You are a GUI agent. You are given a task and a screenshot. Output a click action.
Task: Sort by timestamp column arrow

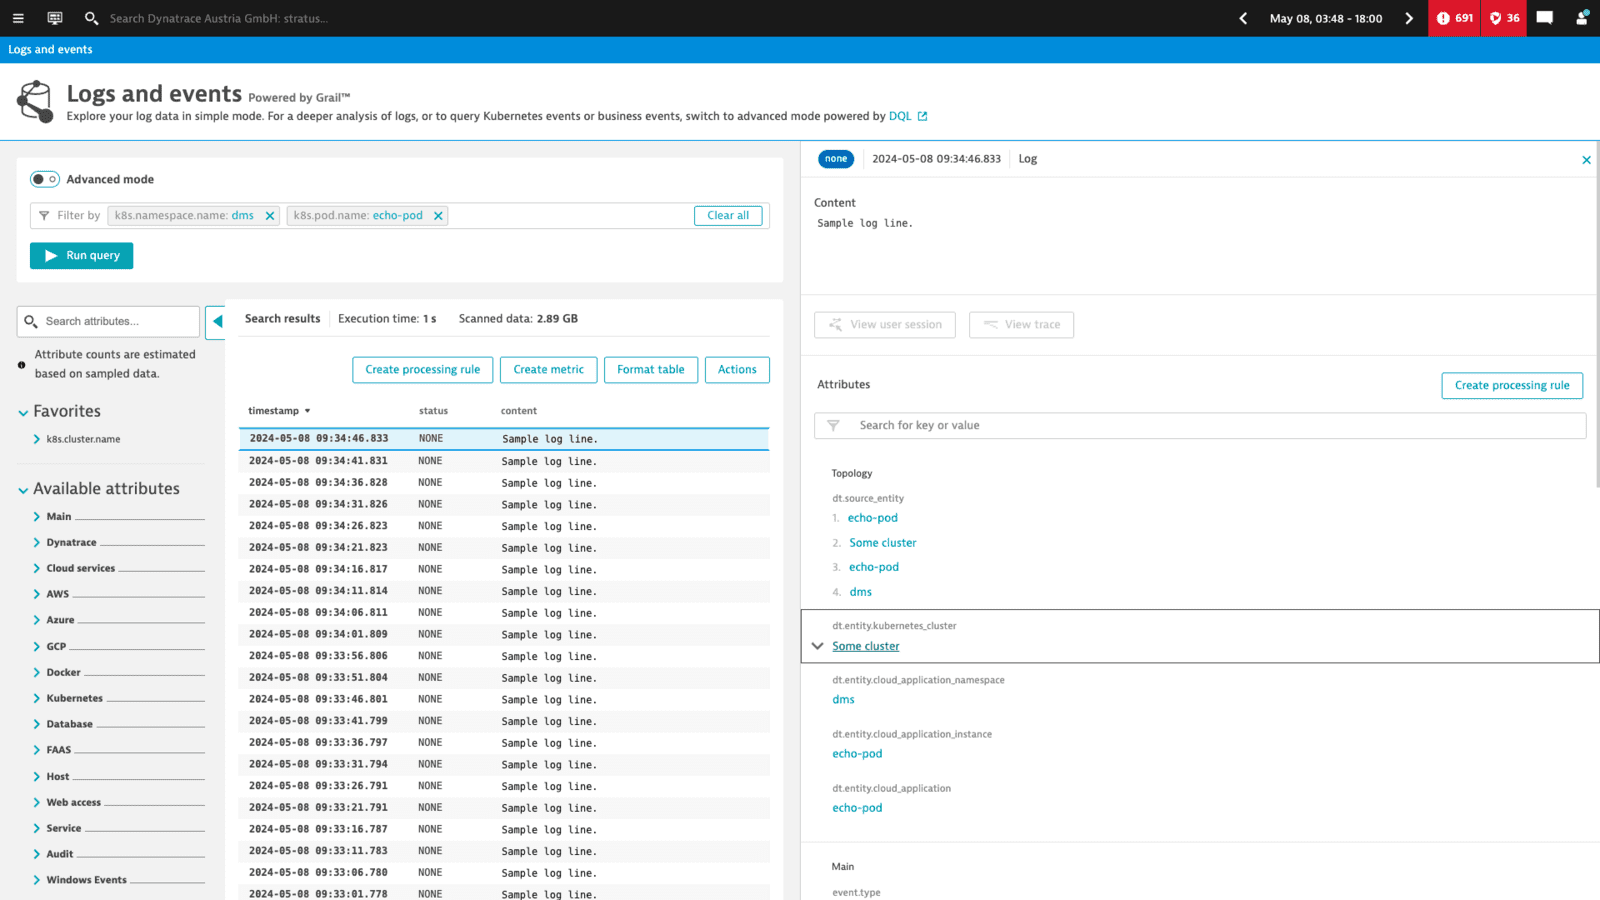[x=307, y=411]
